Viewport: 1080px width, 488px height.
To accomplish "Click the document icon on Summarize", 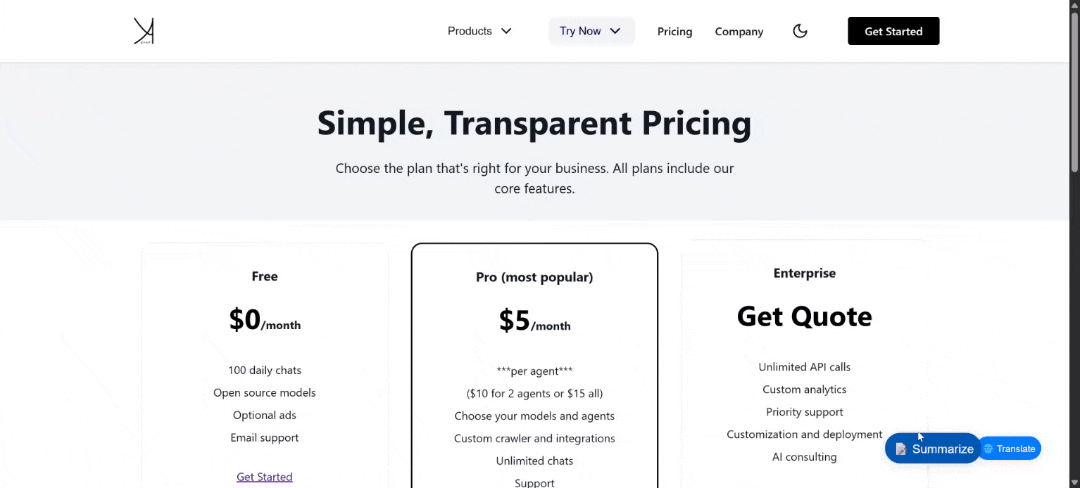I will tap(901, 449).
